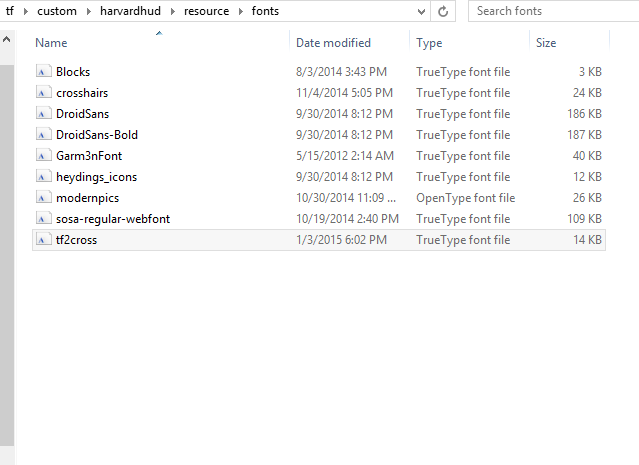The height and width of the screenshot is (465, 639).
Task: Go to the tf folder in breadcrumb
Action: pyautogui.click(x=10, y=11)
